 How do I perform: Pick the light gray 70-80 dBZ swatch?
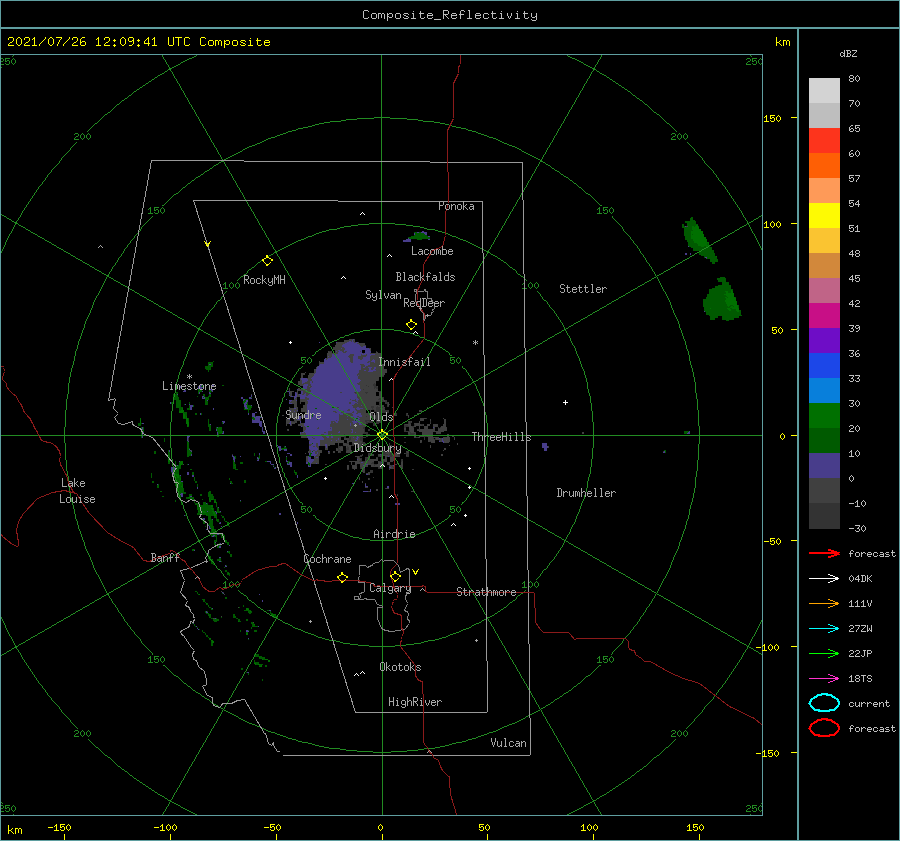point(824,91)
